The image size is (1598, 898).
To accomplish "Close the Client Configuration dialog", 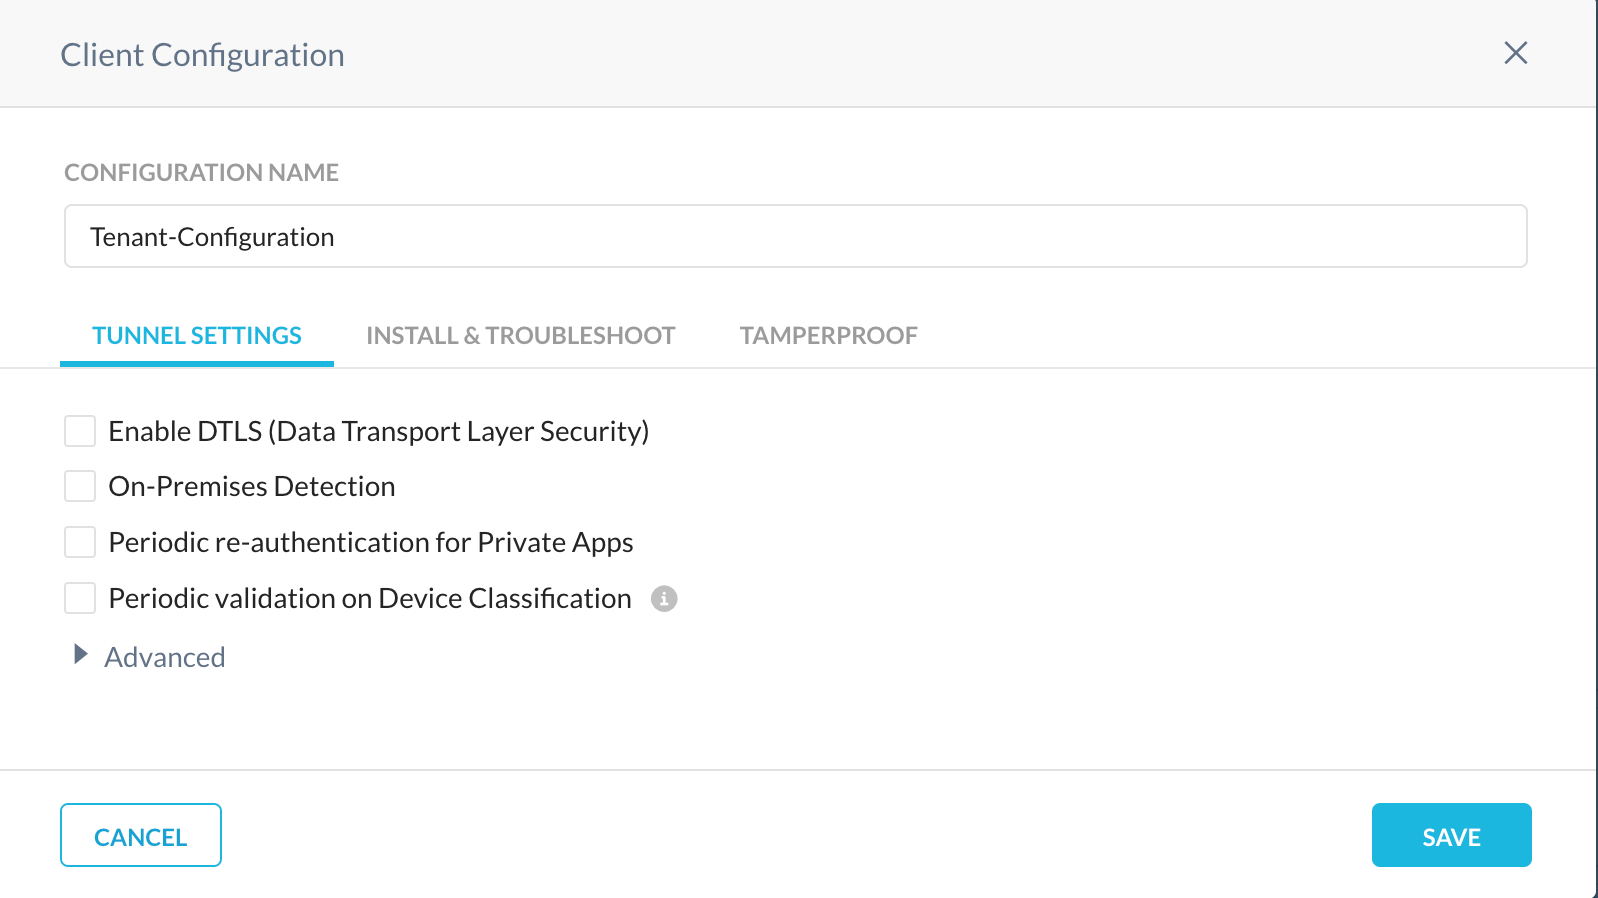I will click(1515, 53).
